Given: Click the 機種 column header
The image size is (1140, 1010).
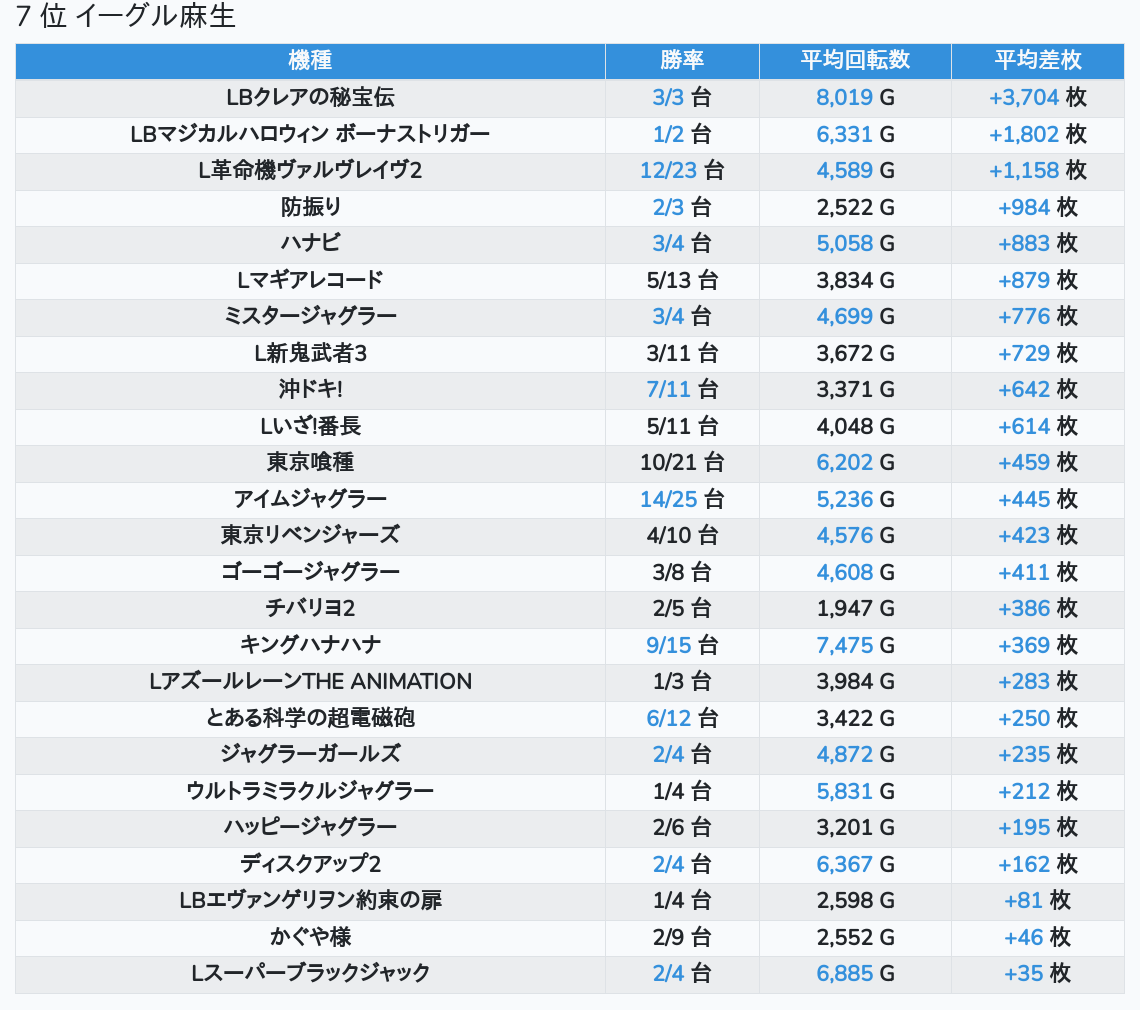Looking at the screenshot, I should pyautogui.click(x=310, y=60).
